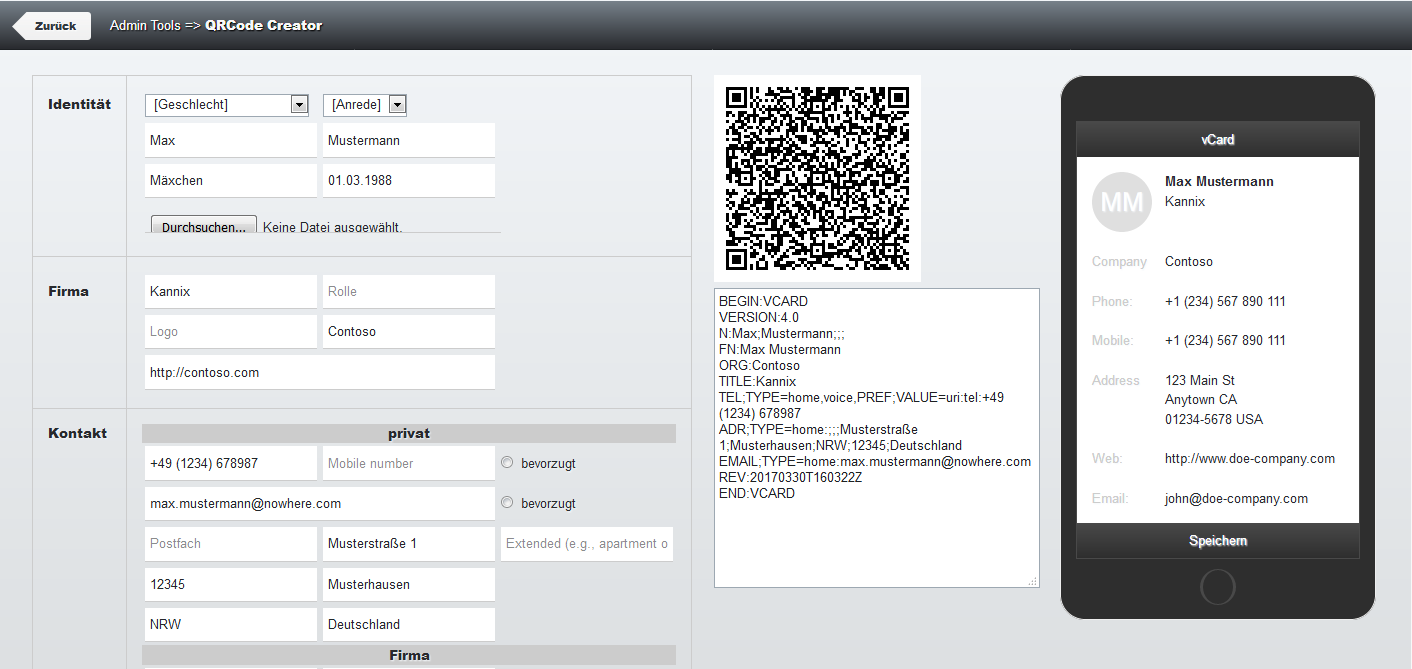Screen dimensions: 1412x669
Task: Click the URL field with http://contoso.com
Action: pos(320,373)
